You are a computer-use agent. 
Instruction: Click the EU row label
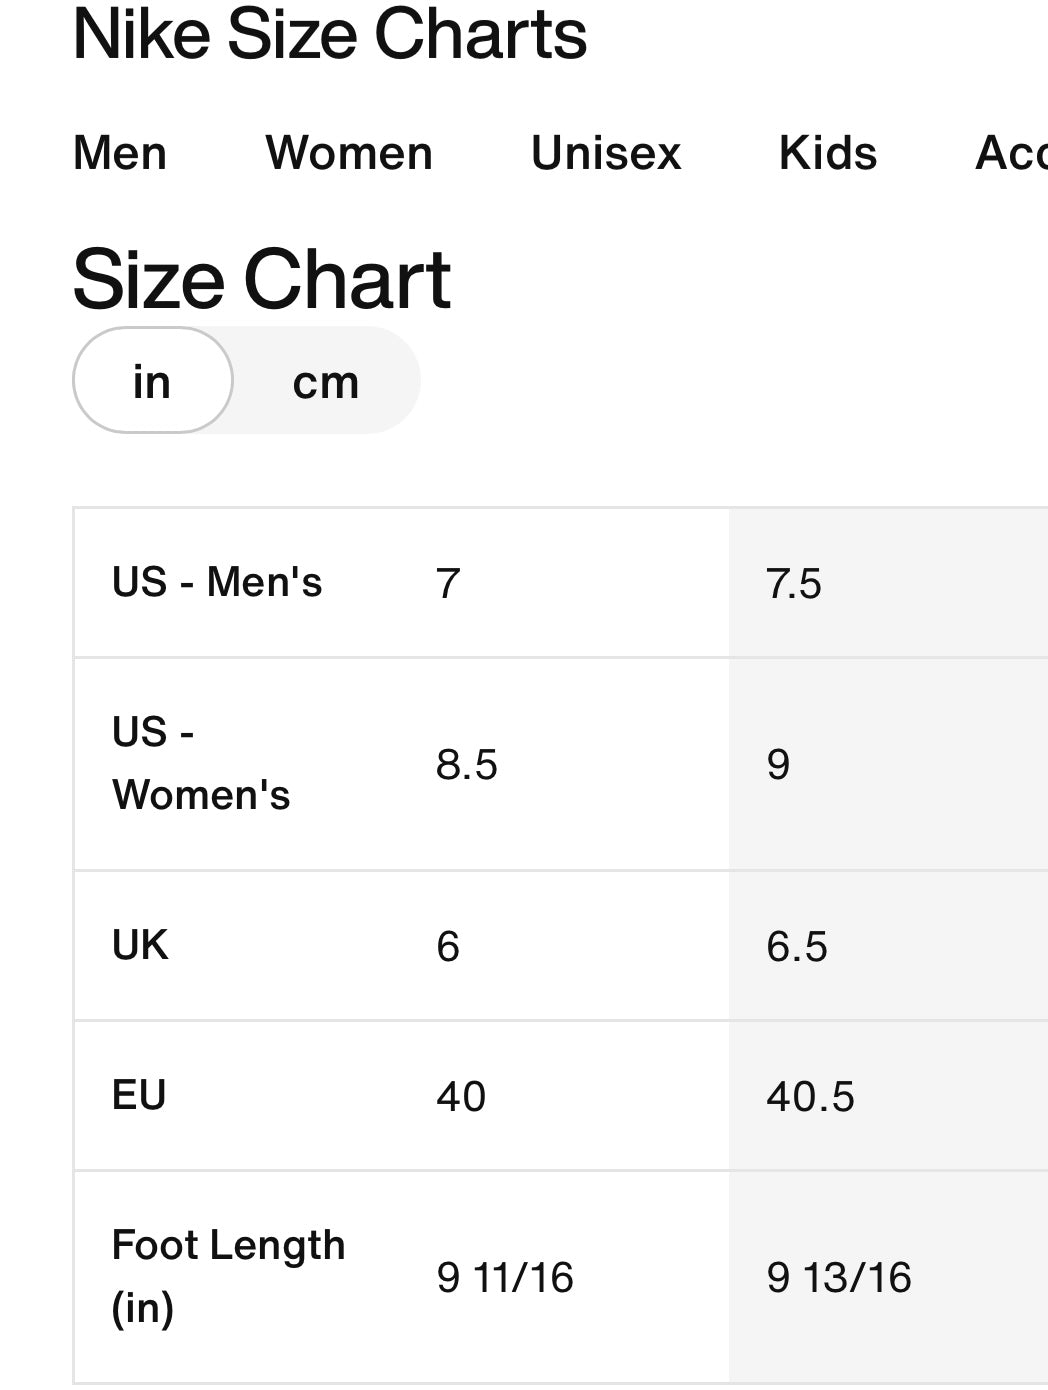tap(139, 1095)
